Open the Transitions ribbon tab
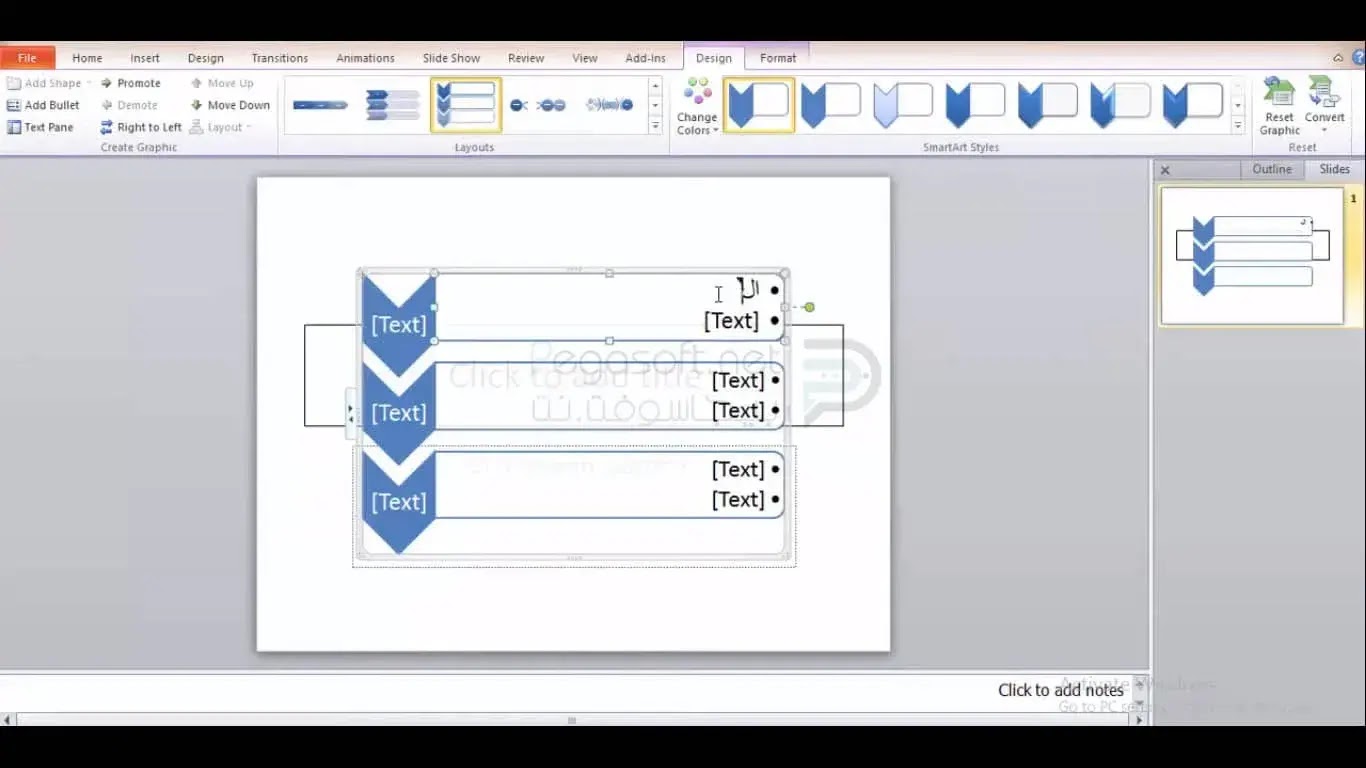The height and width of the screenshot is (768, 1366). pyautogui.click(x=279, y=58)
